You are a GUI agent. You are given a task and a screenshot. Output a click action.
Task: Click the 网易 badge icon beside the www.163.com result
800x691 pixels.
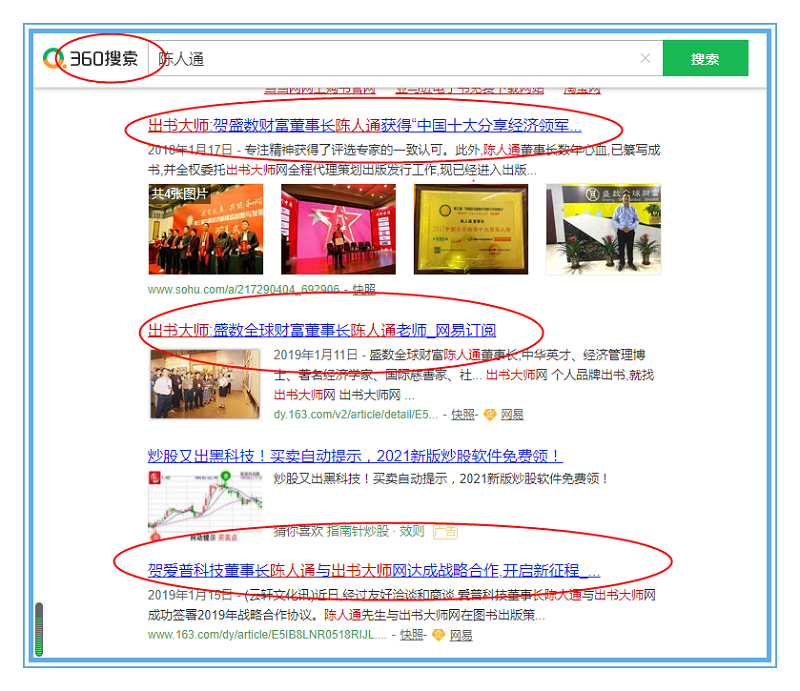(x=438, y=634)
